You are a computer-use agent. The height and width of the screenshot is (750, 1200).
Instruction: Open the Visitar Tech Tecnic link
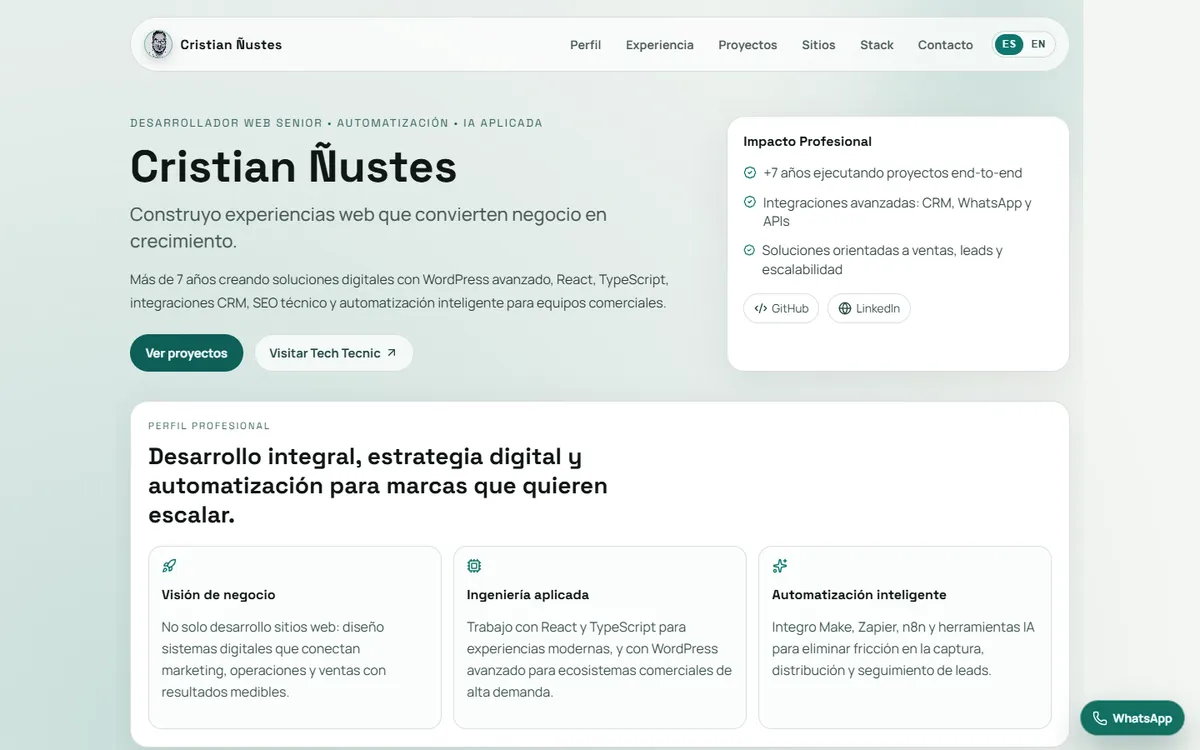(333, 353)
